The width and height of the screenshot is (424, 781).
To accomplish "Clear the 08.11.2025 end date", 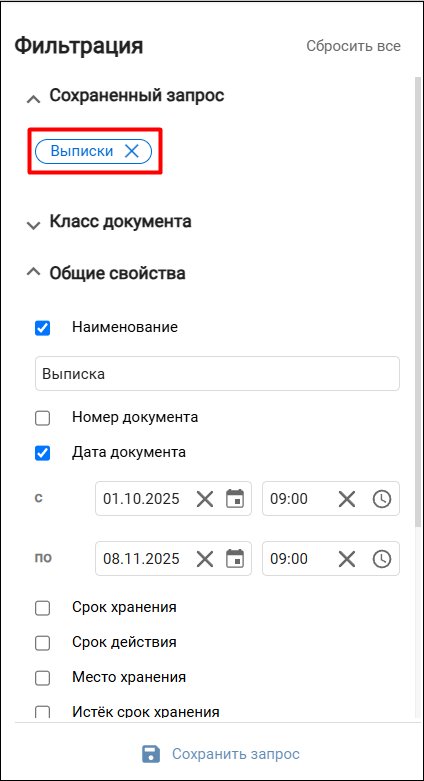I will 205,558.
